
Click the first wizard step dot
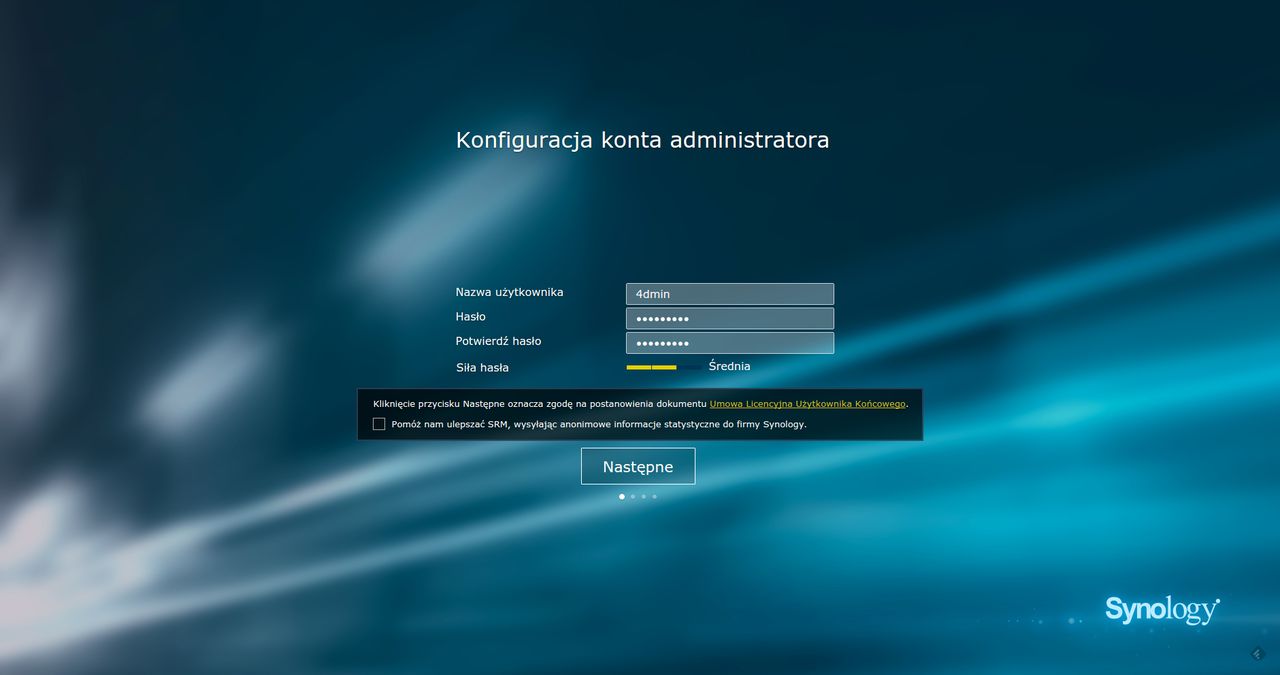click(622, 496)
